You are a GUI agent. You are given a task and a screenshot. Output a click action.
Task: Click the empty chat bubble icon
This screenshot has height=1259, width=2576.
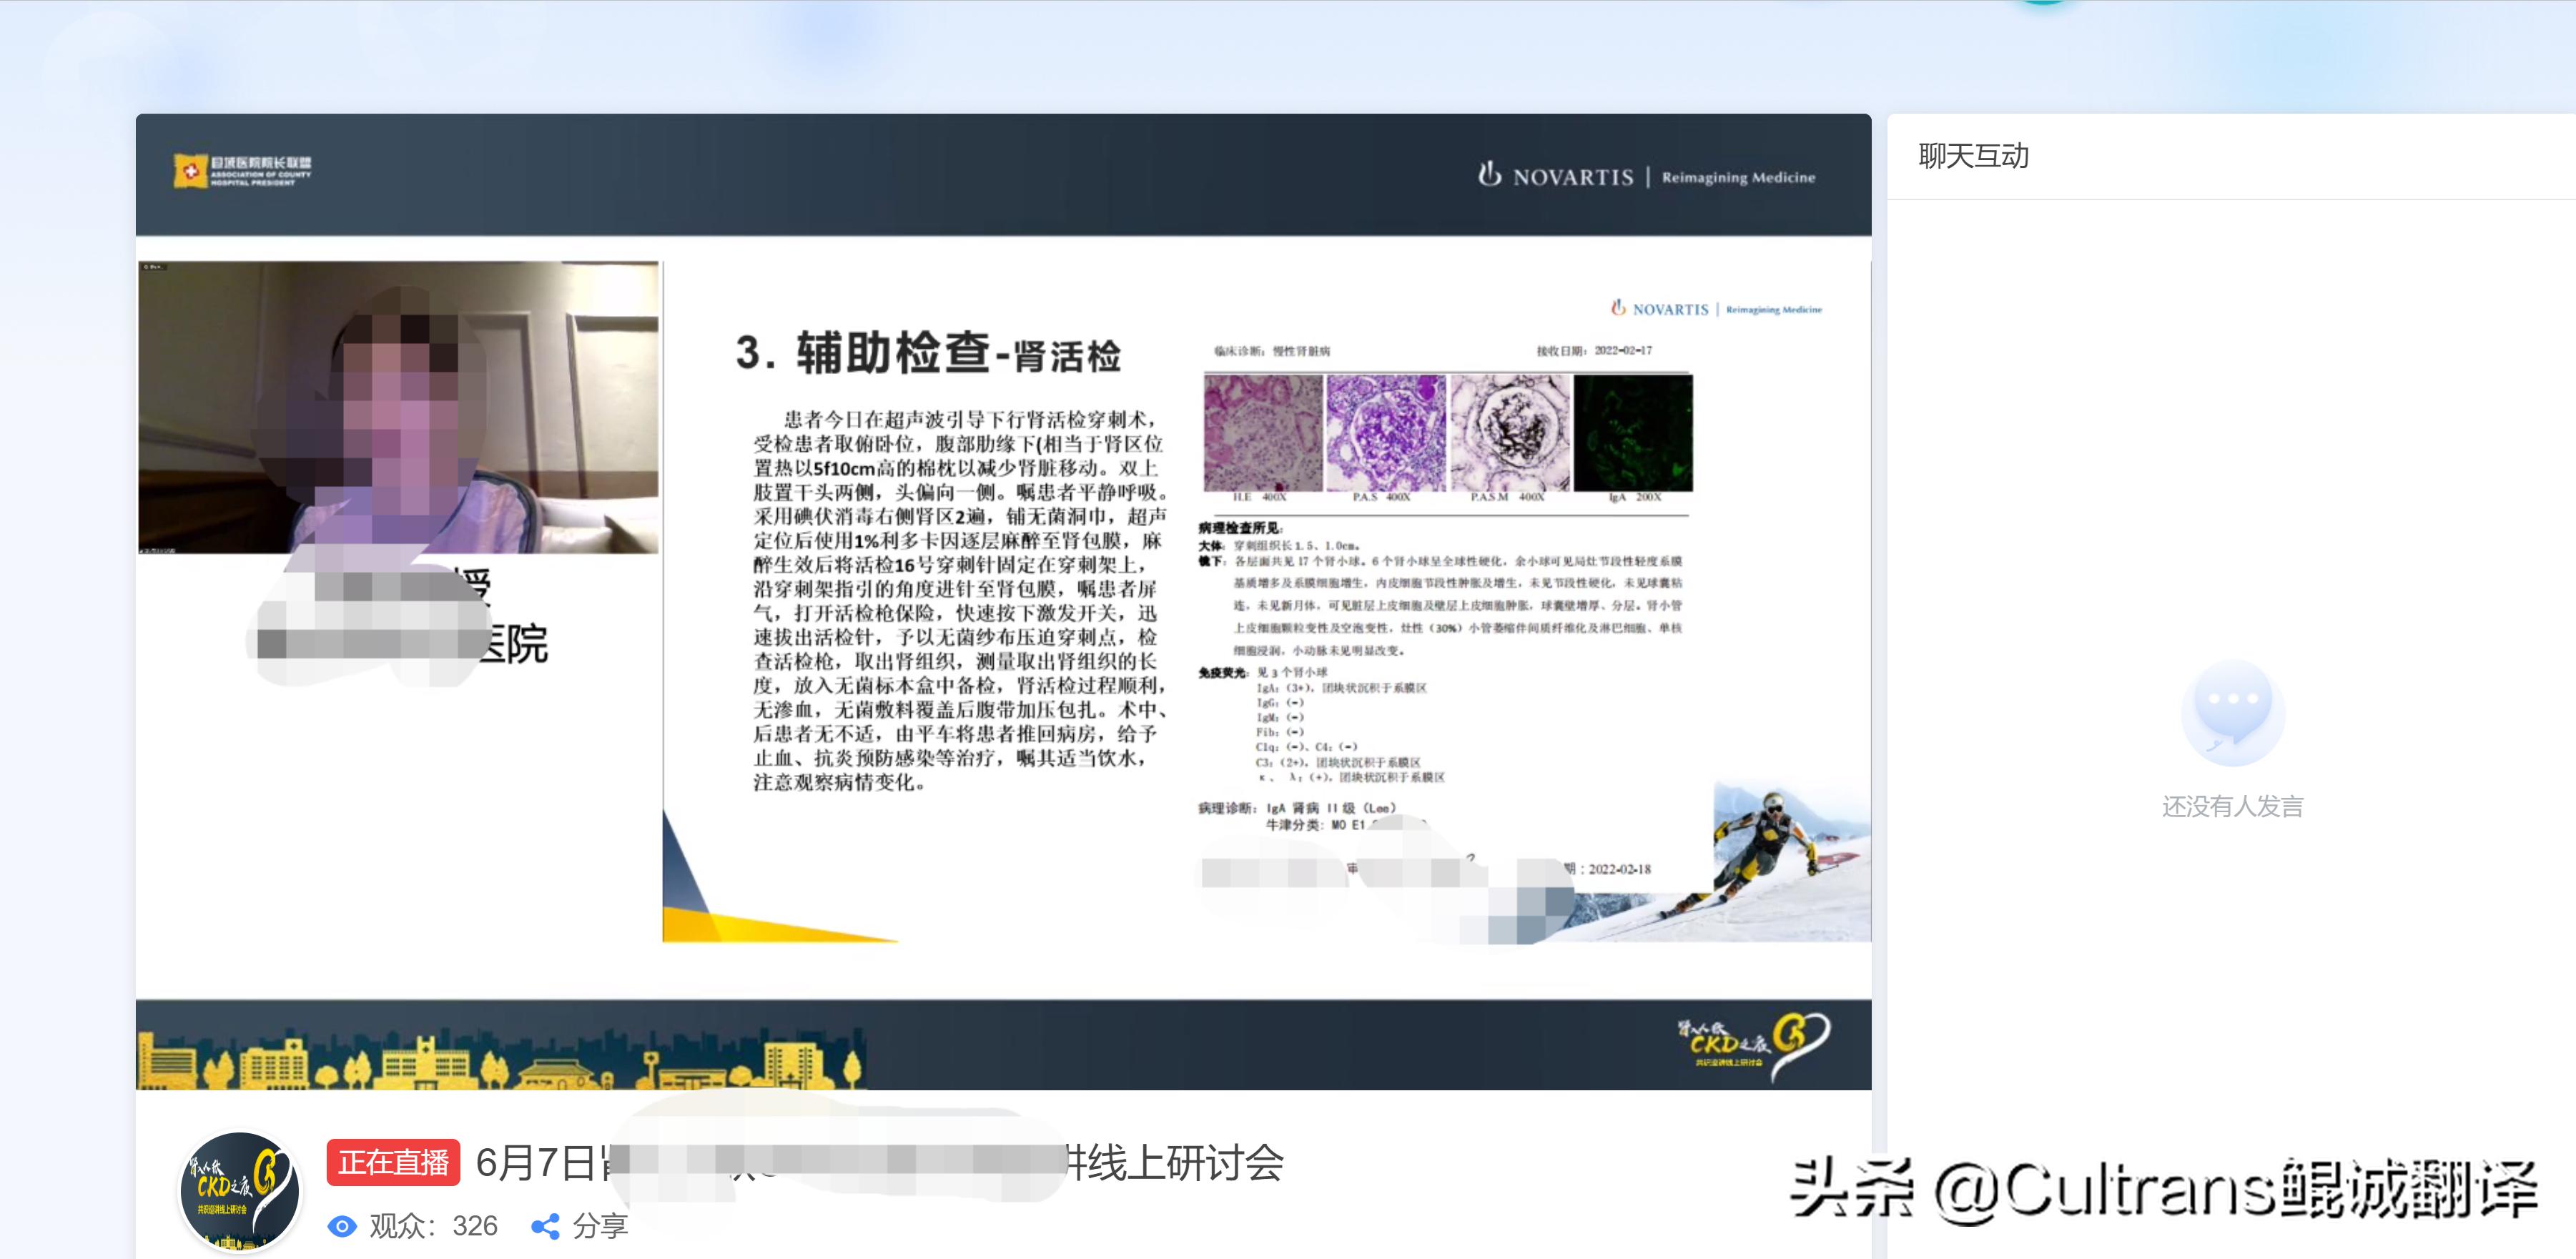pos(2232,714)
